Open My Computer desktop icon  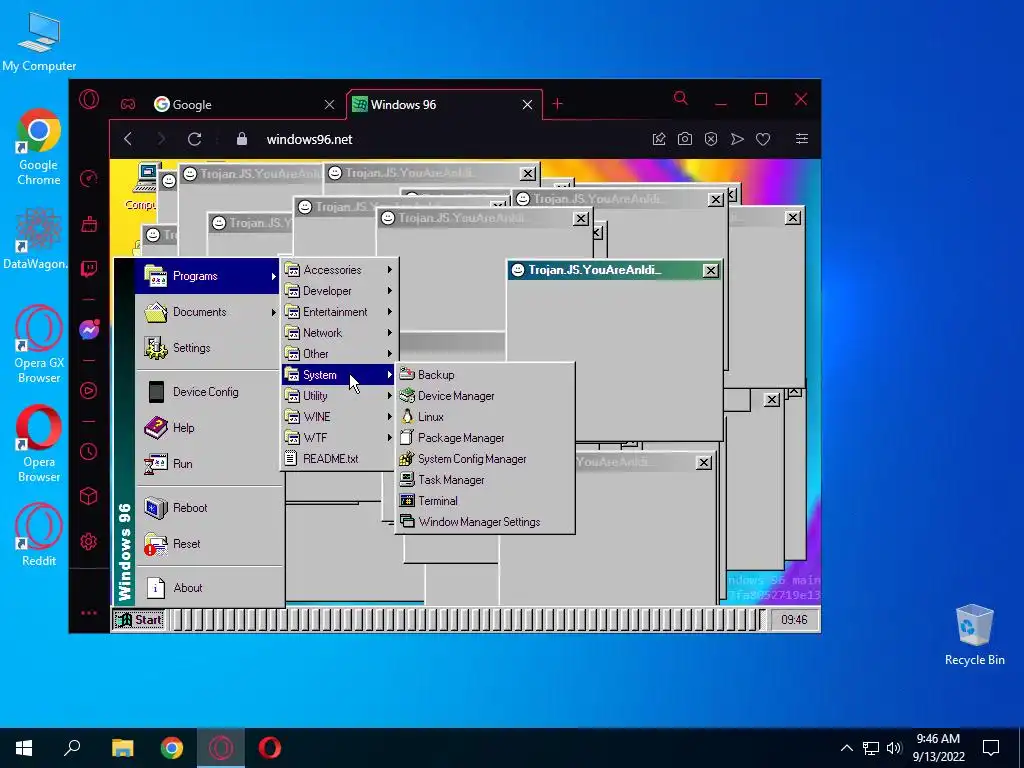click(39, 42)
